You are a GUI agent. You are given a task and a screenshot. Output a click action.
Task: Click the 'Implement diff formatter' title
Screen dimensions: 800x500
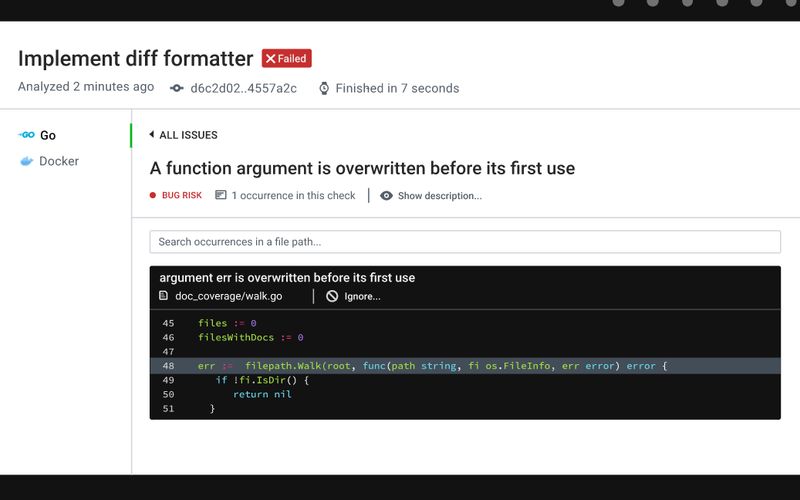(x=135, y=59)
